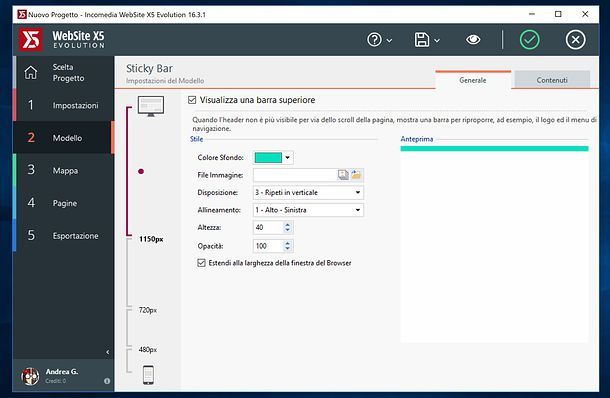Open Colore Sfondo color dropdown arrow
This screenshot has height=398, width=610.
[287, 158]
